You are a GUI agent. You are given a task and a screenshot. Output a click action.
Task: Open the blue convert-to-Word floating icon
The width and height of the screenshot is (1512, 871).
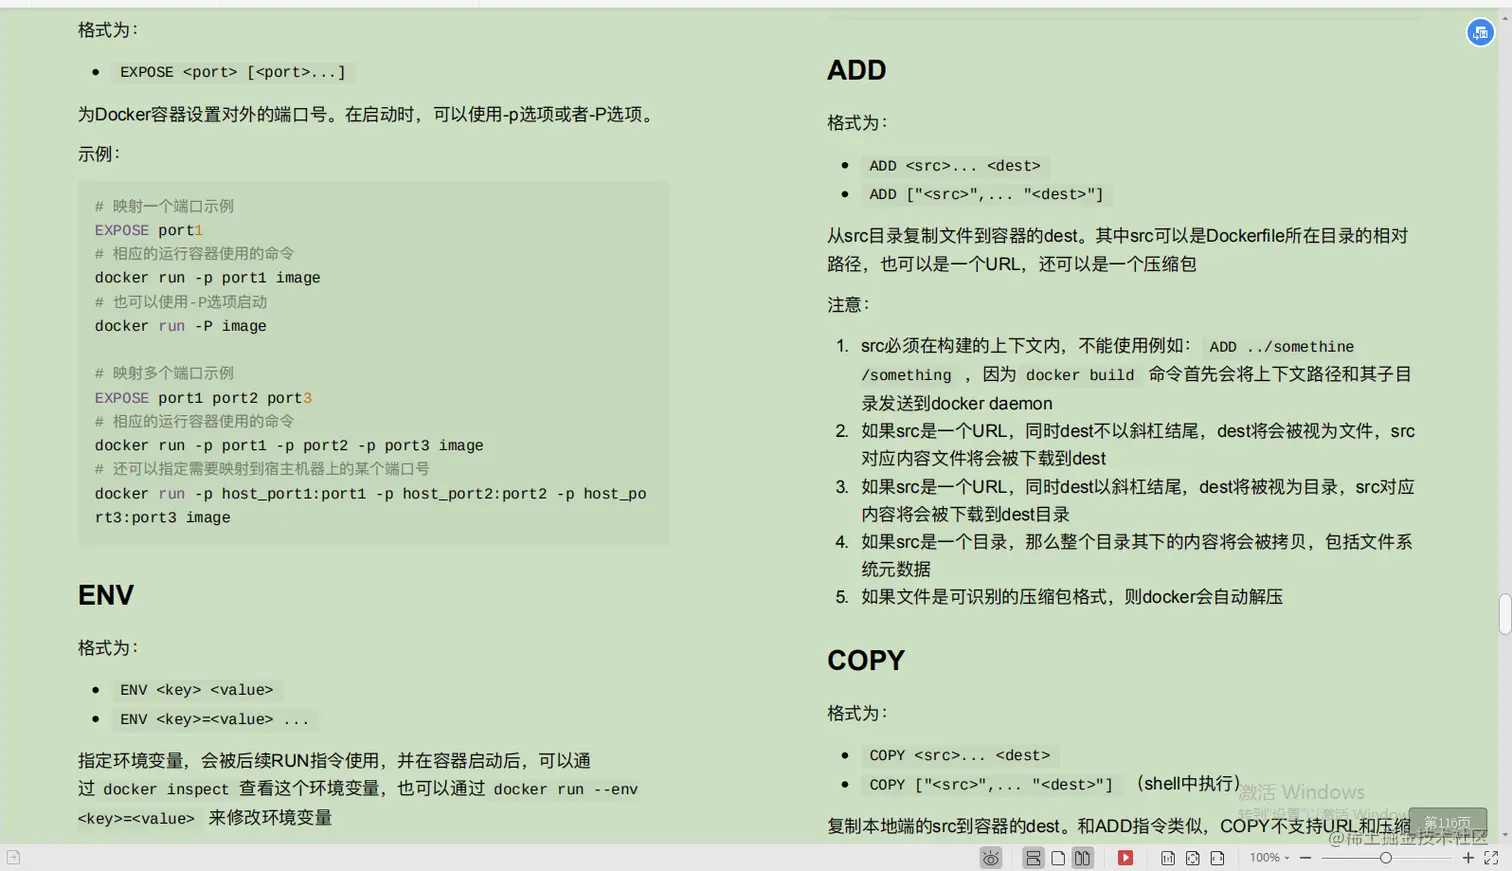click(1480, 32)
